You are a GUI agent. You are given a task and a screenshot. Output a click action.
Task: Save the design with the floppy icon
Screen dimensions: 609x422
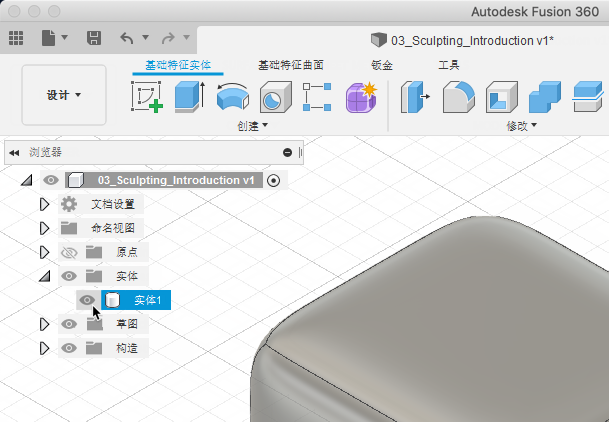click(94, 38)
